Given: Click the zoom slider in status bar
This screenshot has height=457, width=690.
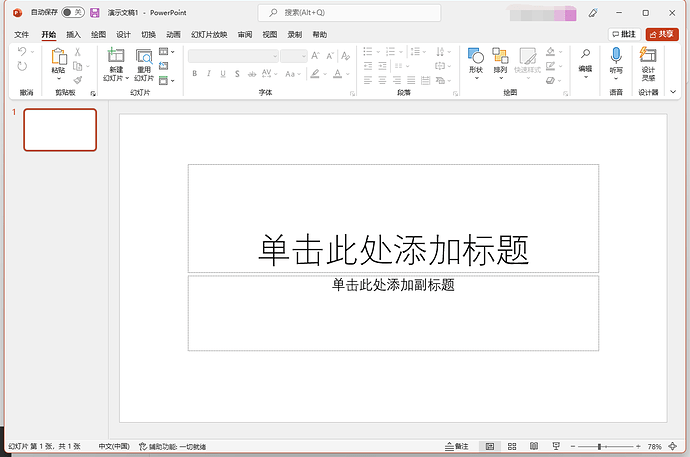Looking at the screenshot, I should pos(600,446).
